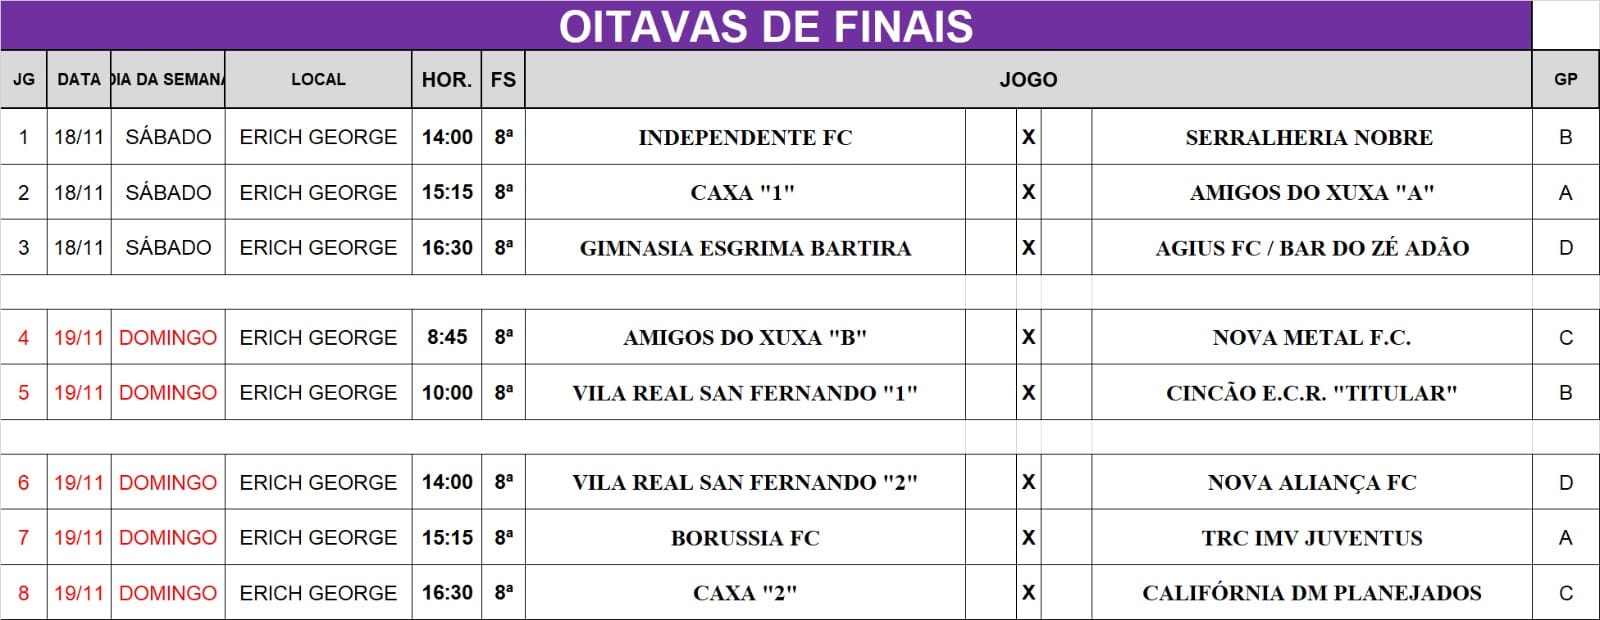The image size is (1600, 620).
Task: Click the "NOVA ALIANÇA FC" team cell
Action: pyautogui.click(x=1311, y=483)
